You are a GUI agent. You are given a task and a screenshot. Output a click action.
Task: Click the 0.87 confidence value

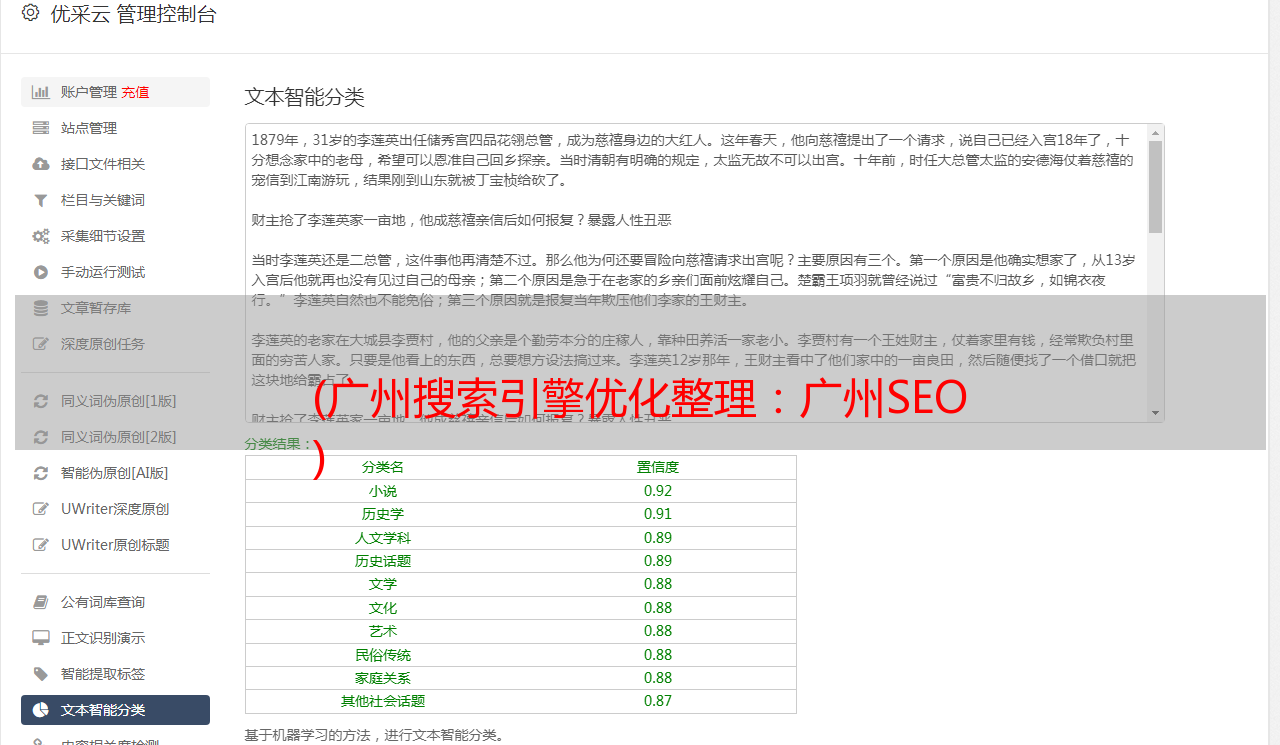point(658,701)
